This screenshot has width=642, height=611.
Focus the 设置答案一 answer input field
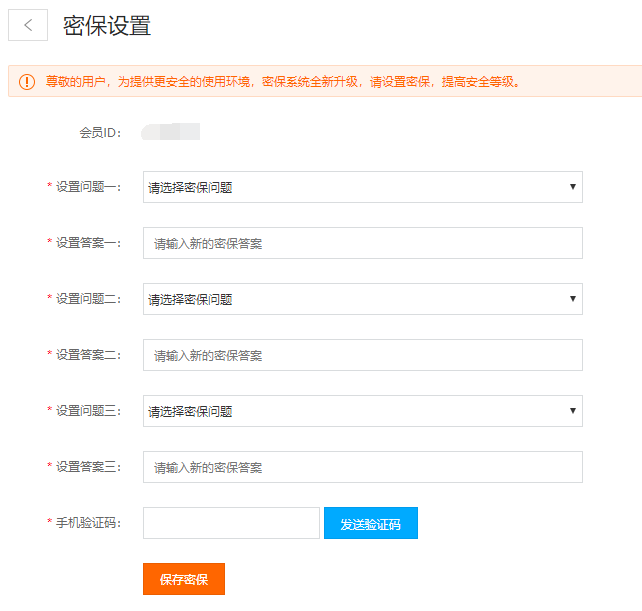[362, 243]
